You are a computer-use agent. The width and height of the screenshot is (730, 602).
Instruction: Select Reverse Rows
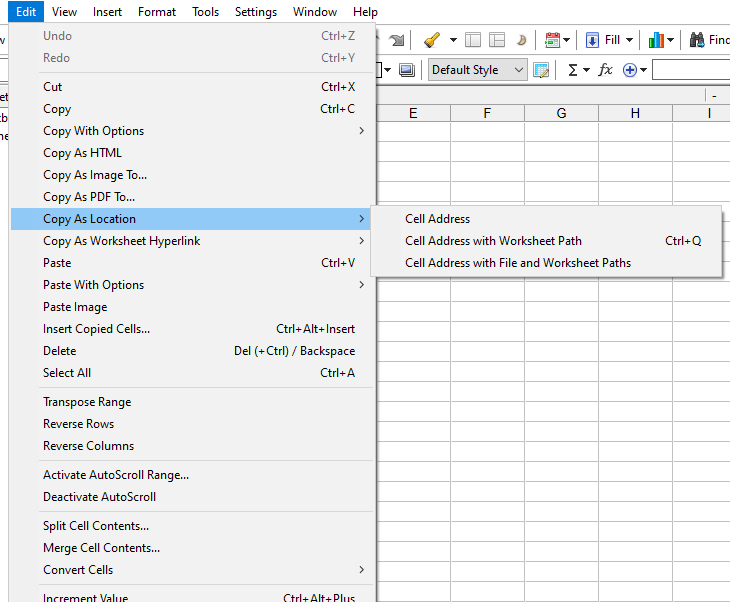192,424
